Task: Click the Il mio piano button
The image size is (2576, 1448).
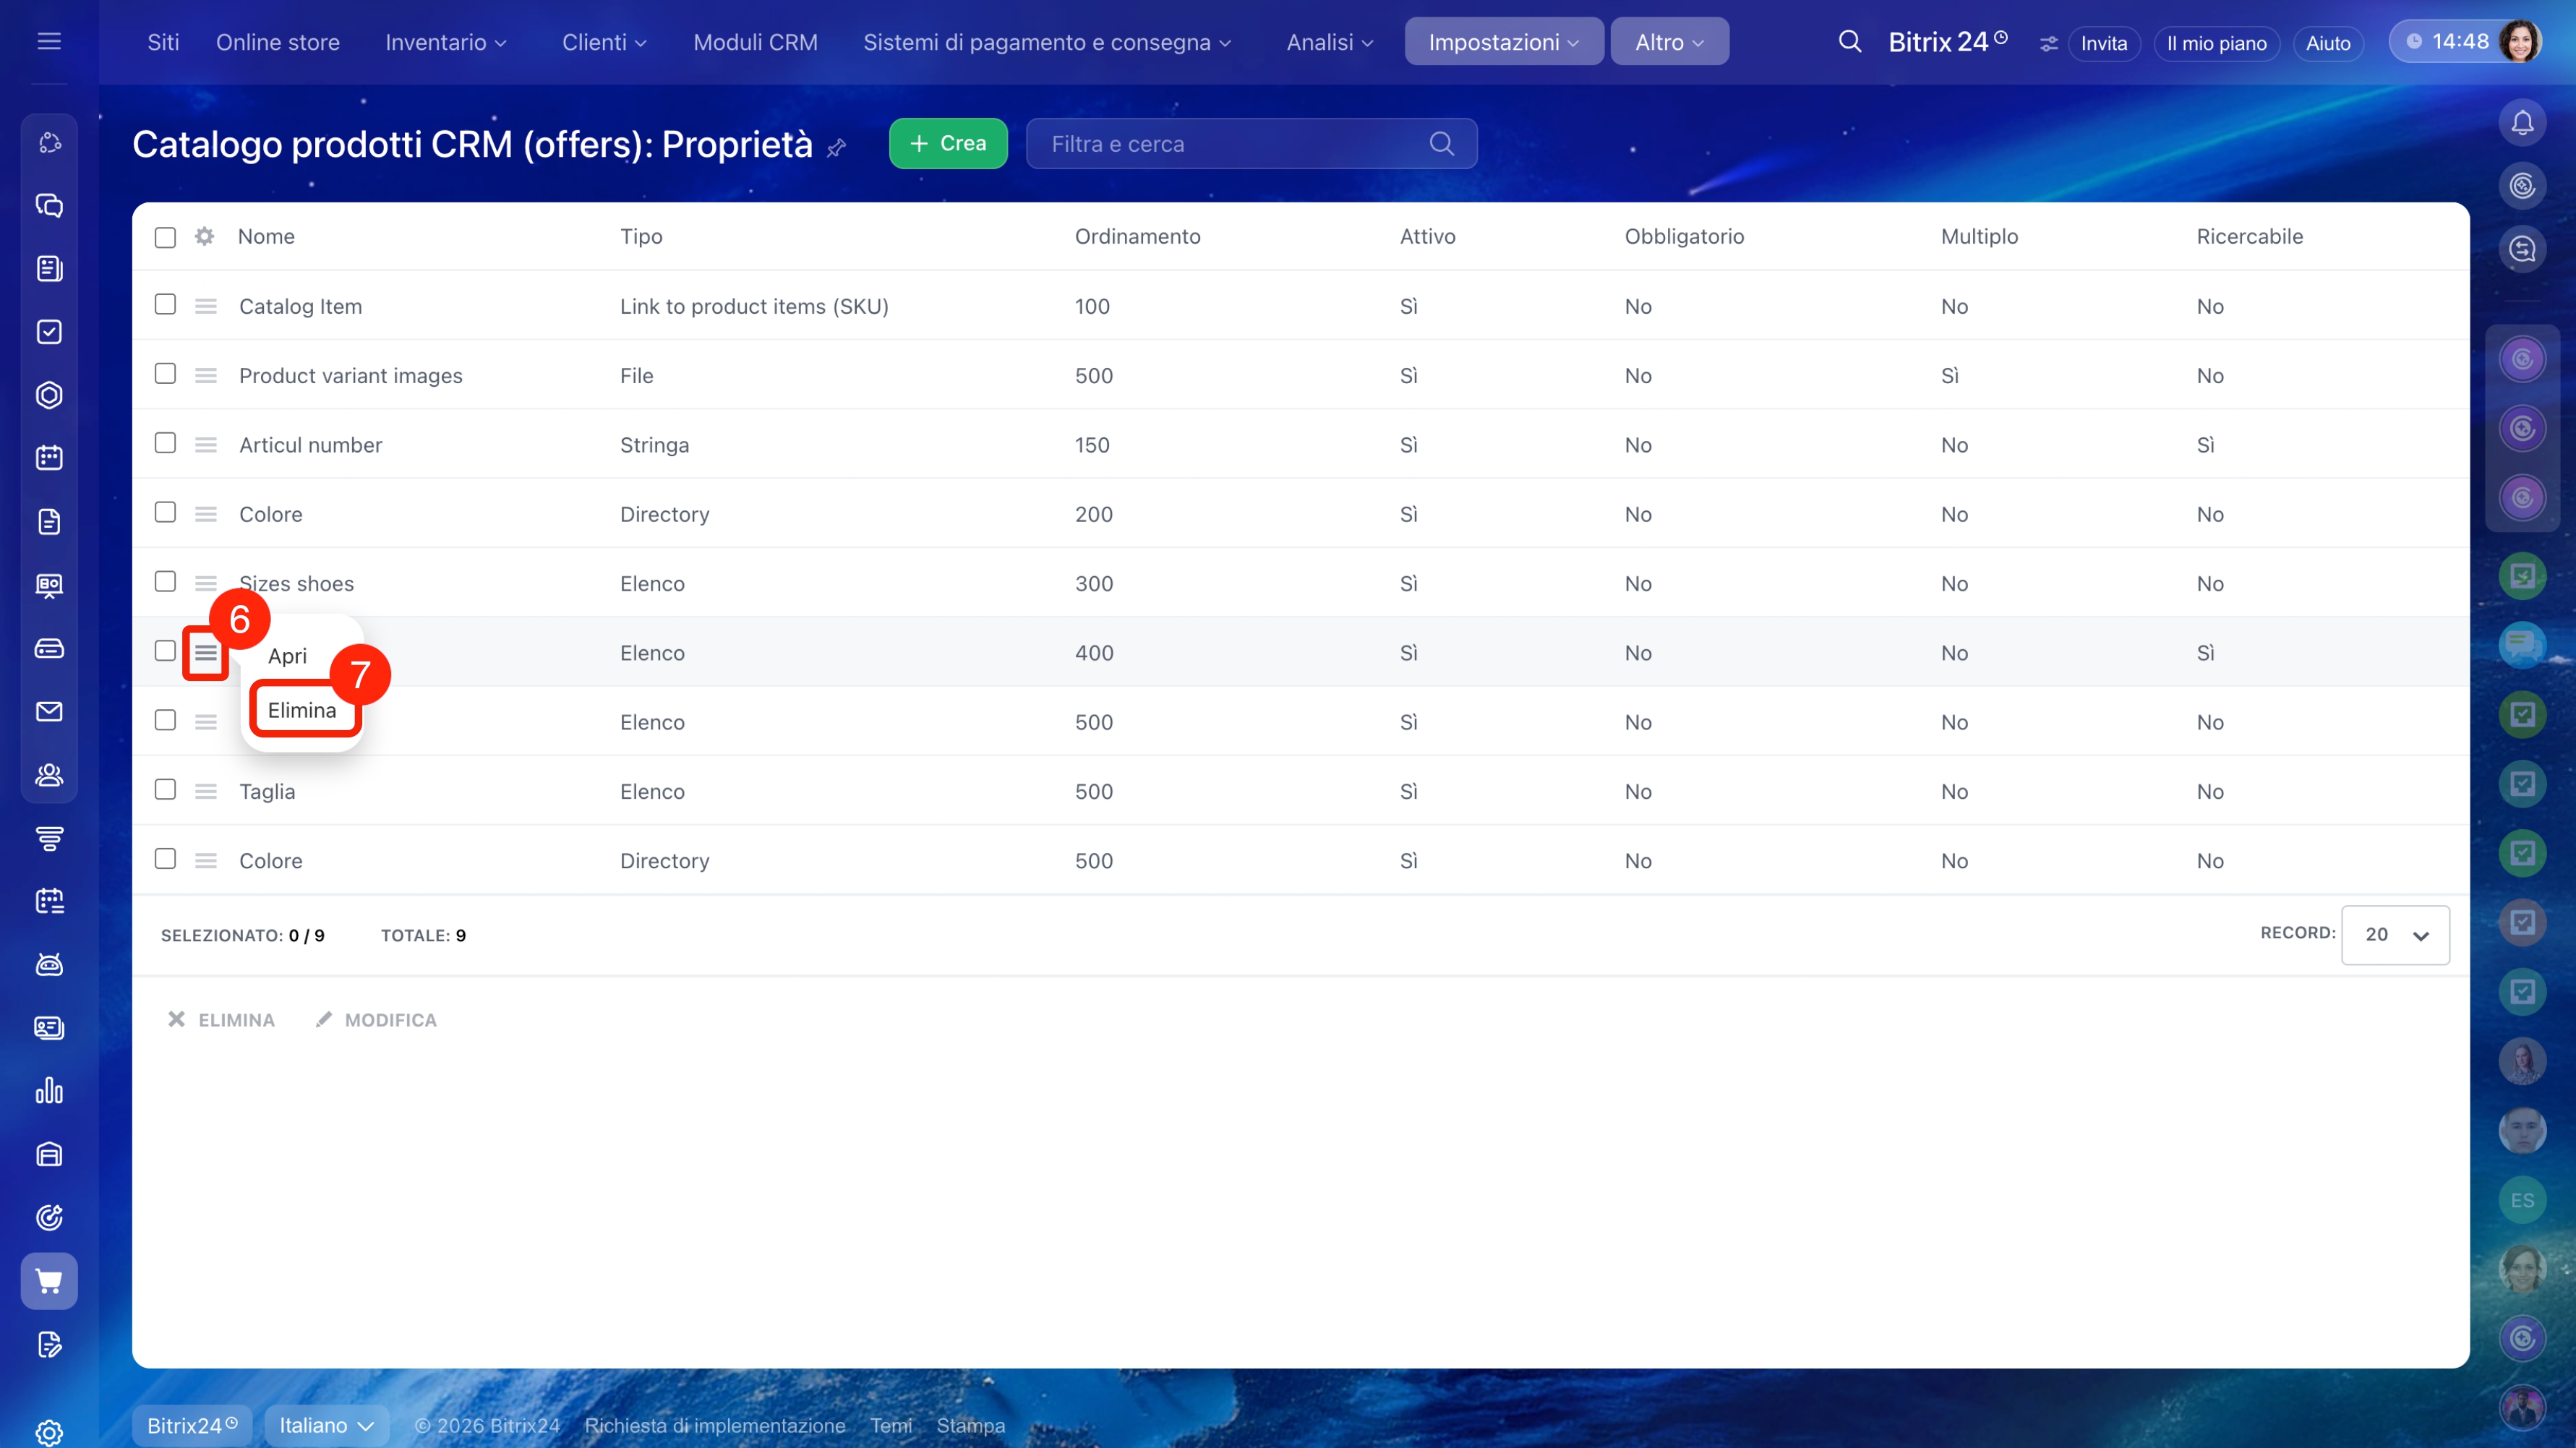Action: click(x=2215, y=43)
